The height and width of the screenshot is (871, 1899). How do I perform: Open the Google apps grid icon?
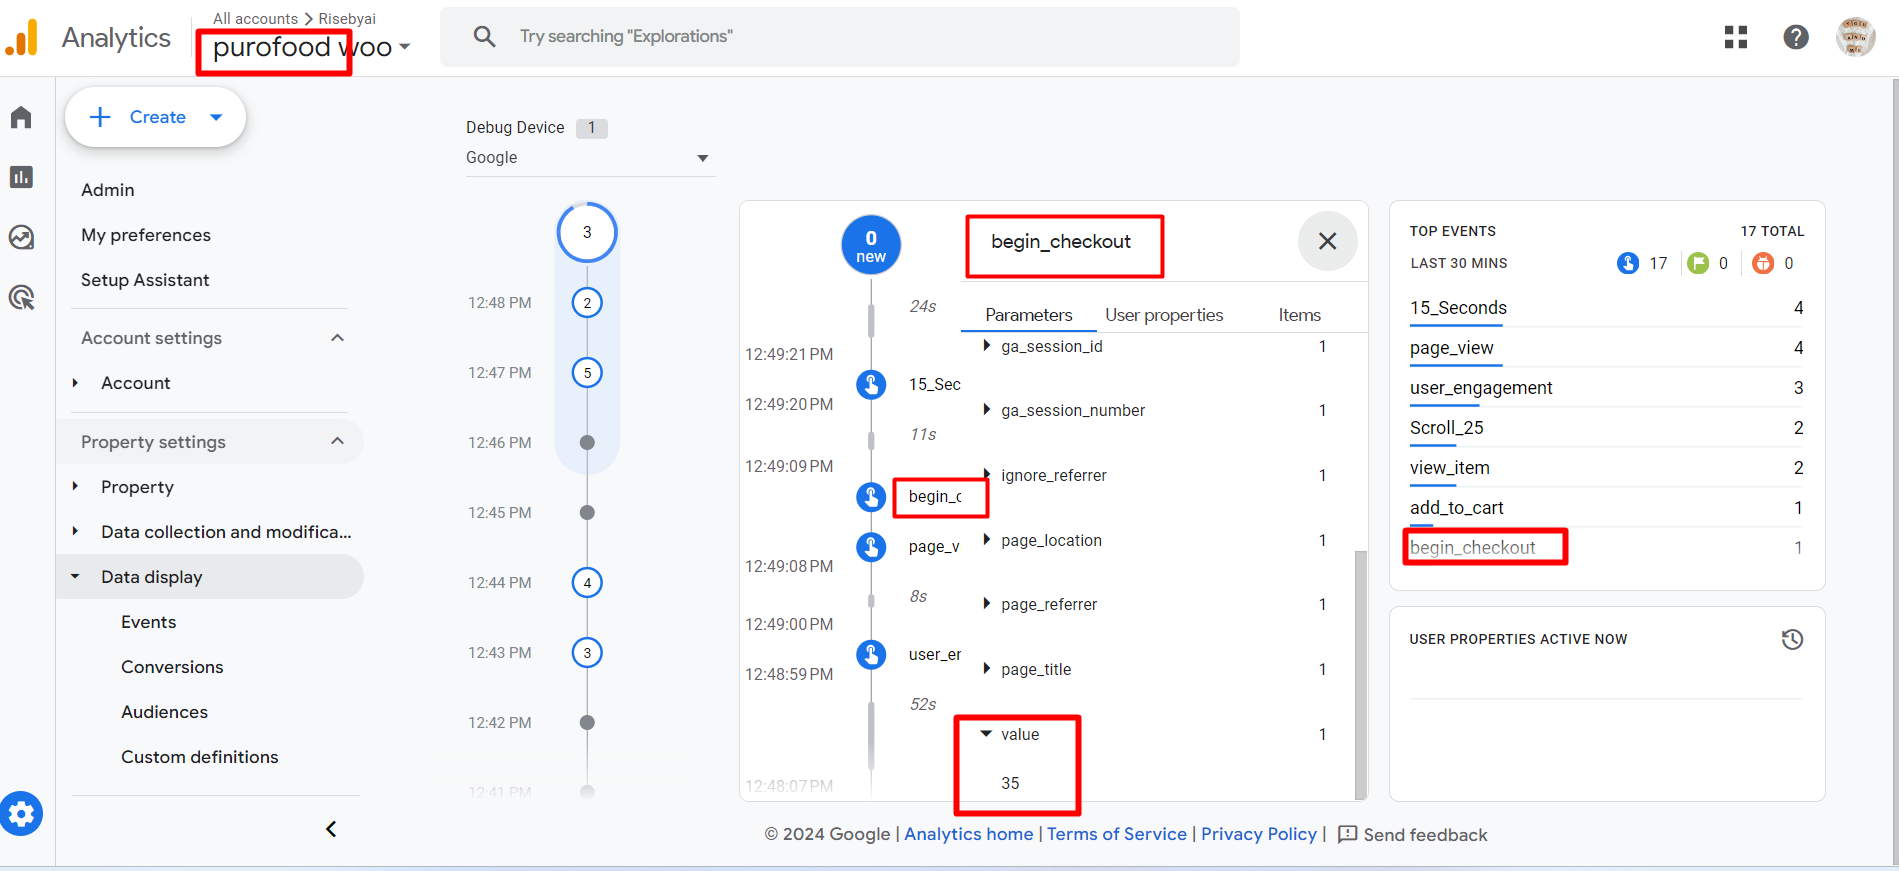tap(1736, 37)
